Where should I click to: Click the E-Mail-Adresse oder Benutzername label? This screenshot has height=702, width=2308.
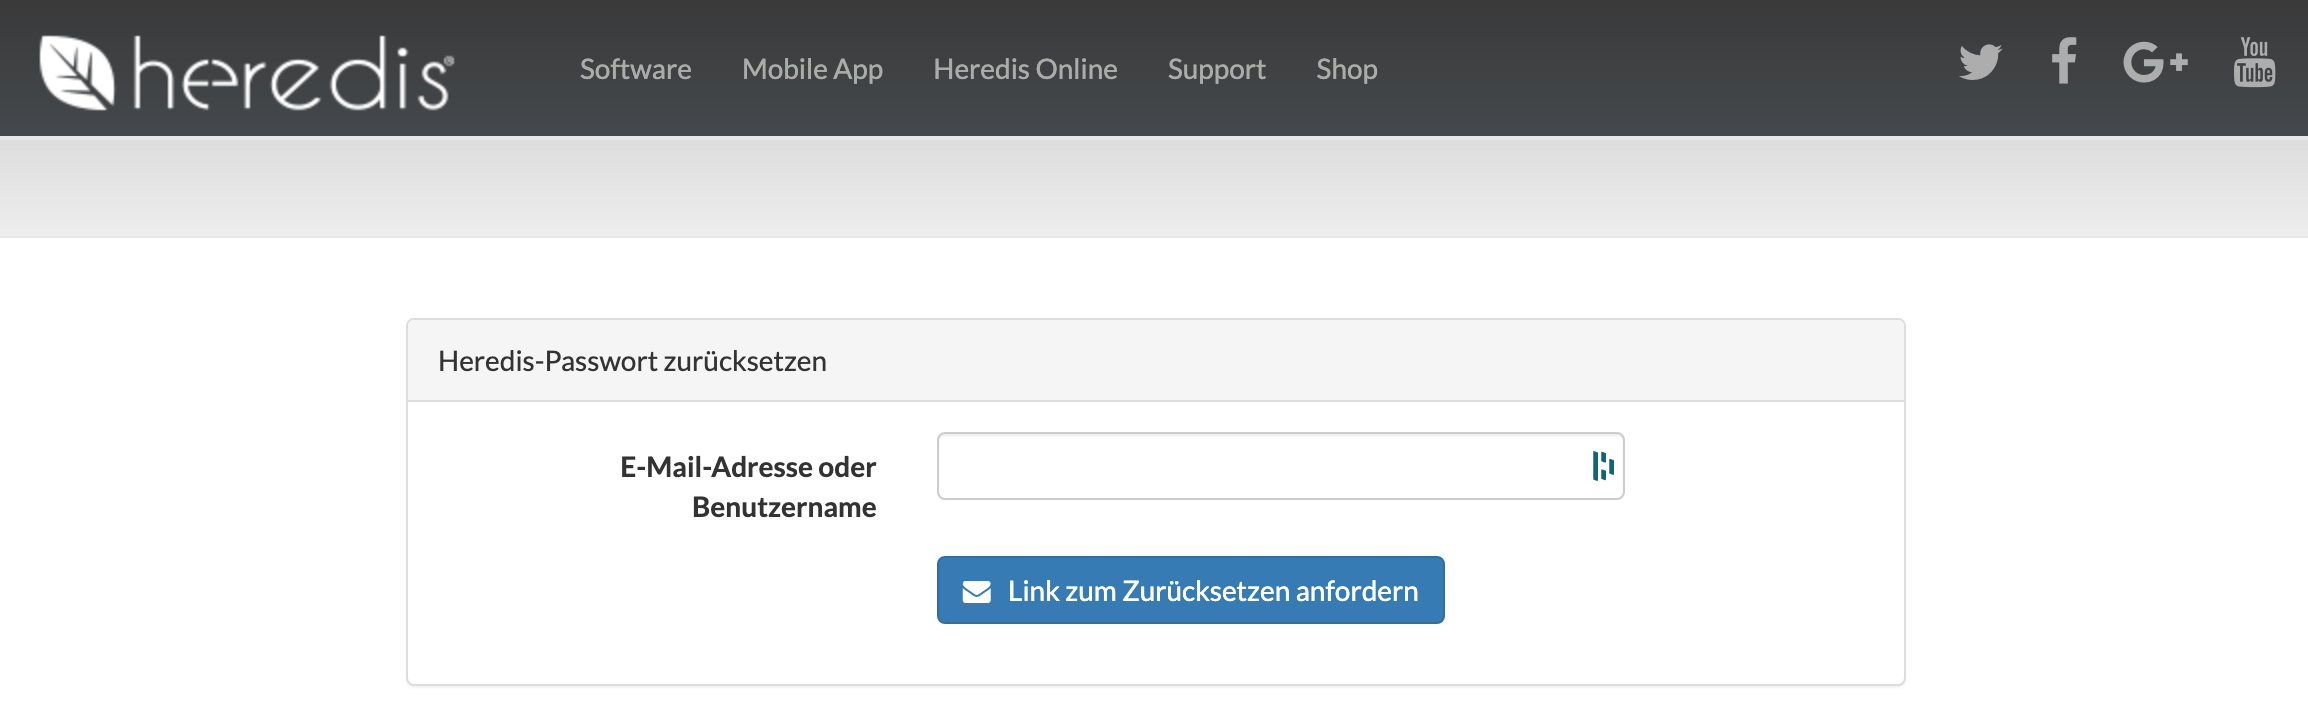click(748, 487)
